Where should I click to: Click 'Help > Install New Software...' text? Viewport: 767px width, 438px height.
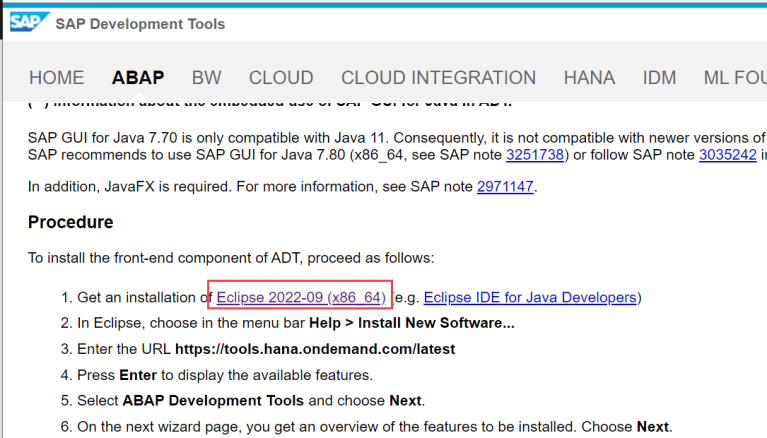click(x=412, y=323)
